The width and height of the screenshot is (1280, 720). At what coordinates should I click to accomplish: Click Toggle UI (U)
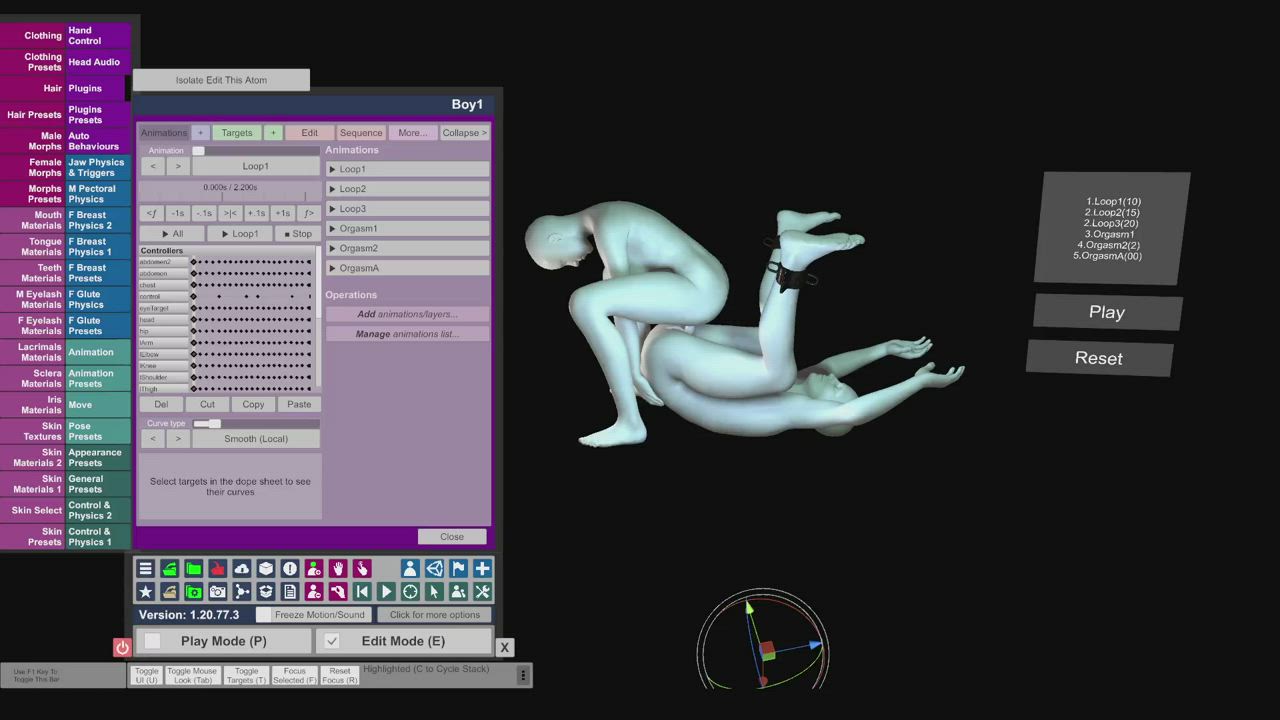coord(146,676)
